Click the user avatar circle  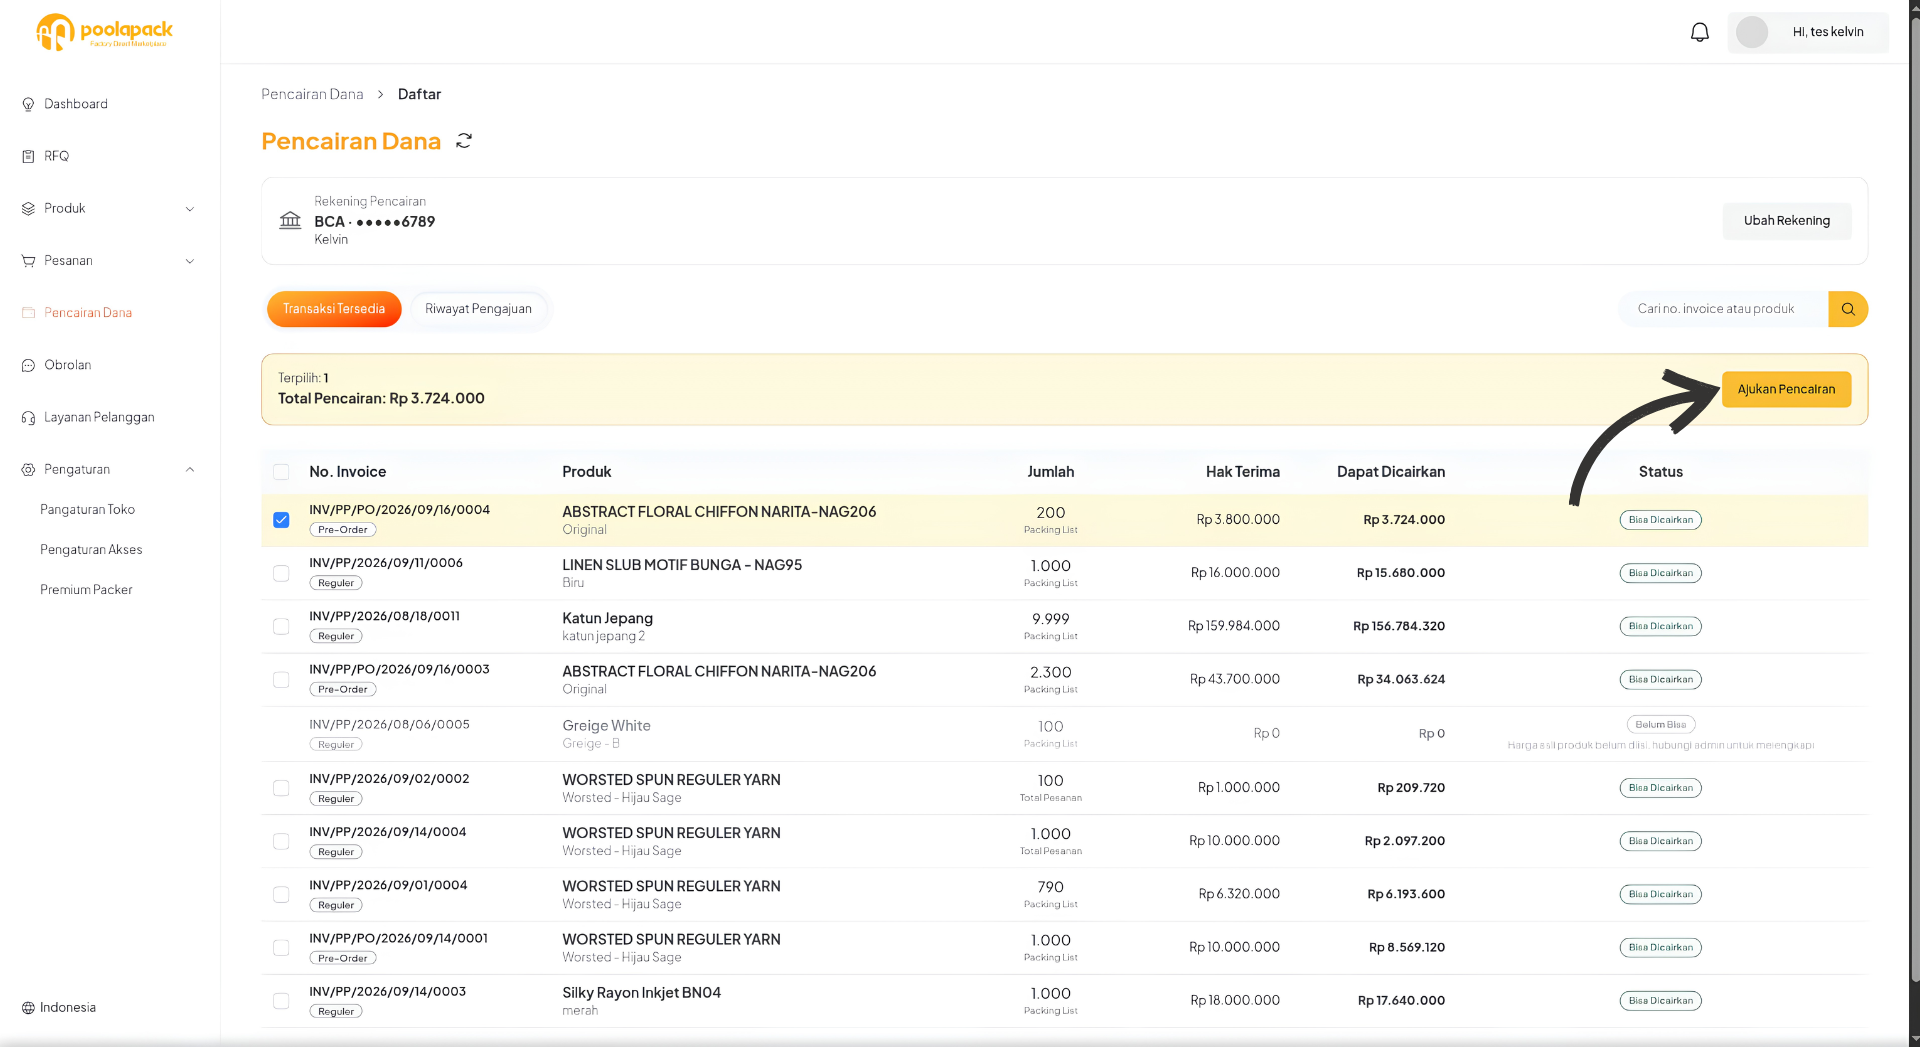click(x=1751, y=32)
